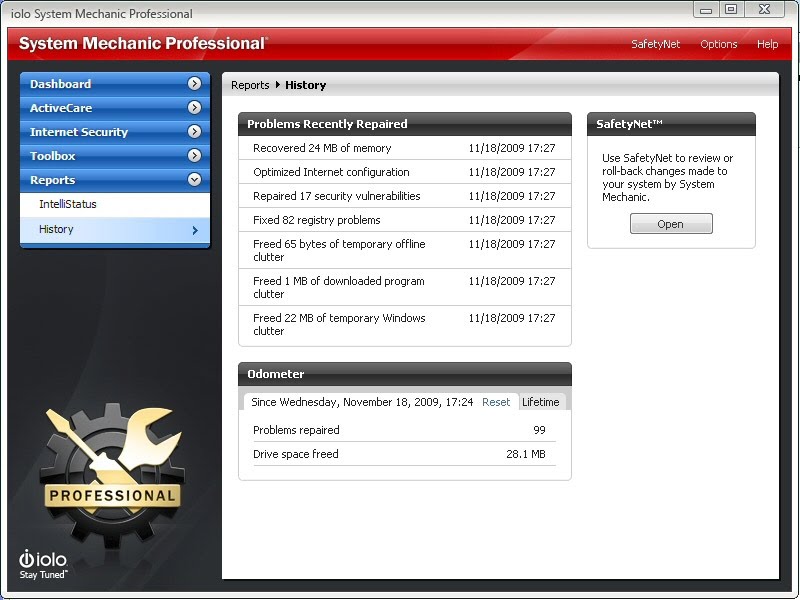800x600 pixels.
Task: Open Options in the top bar
Action: [x=718, y=44]
